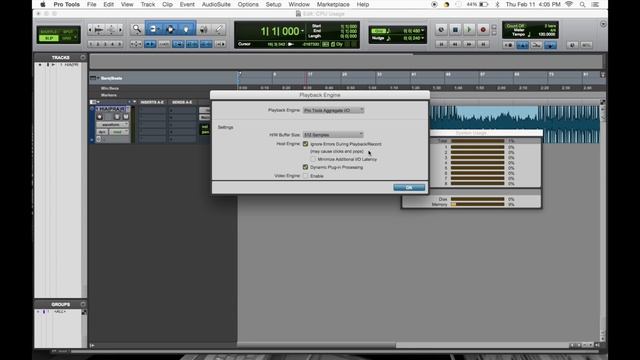Image resolution: width=640 pixels, height=360 pixels.
Task: Open the Grid value dropdown
Action: [422, 31]
